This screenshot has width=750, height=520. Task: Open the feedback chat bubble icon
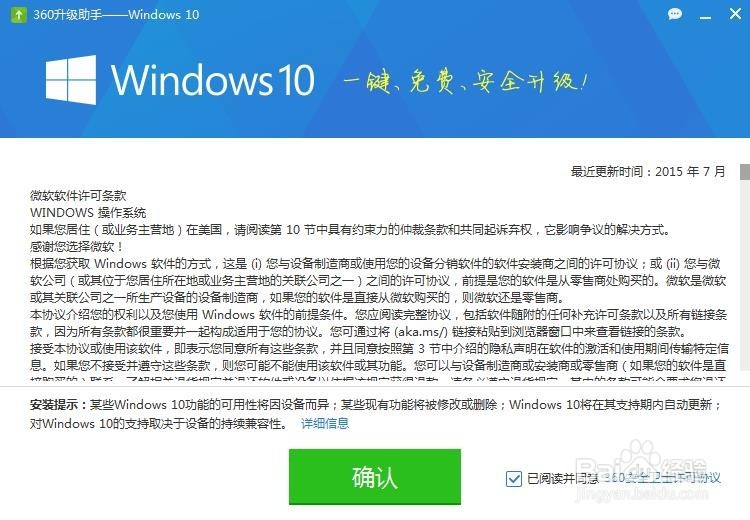[675, 14]
